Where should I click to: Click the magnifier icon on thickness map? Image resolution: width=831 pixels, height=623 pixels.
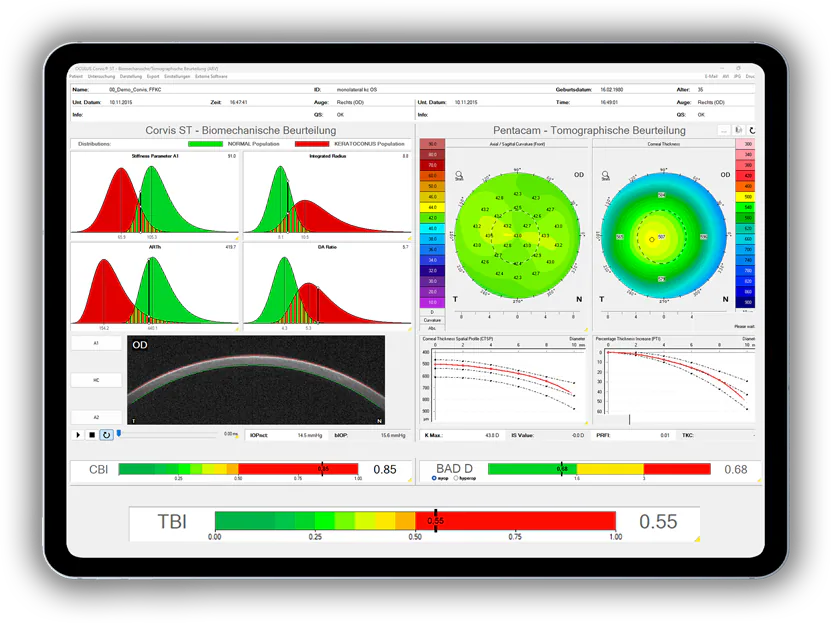tap(605, 175)
